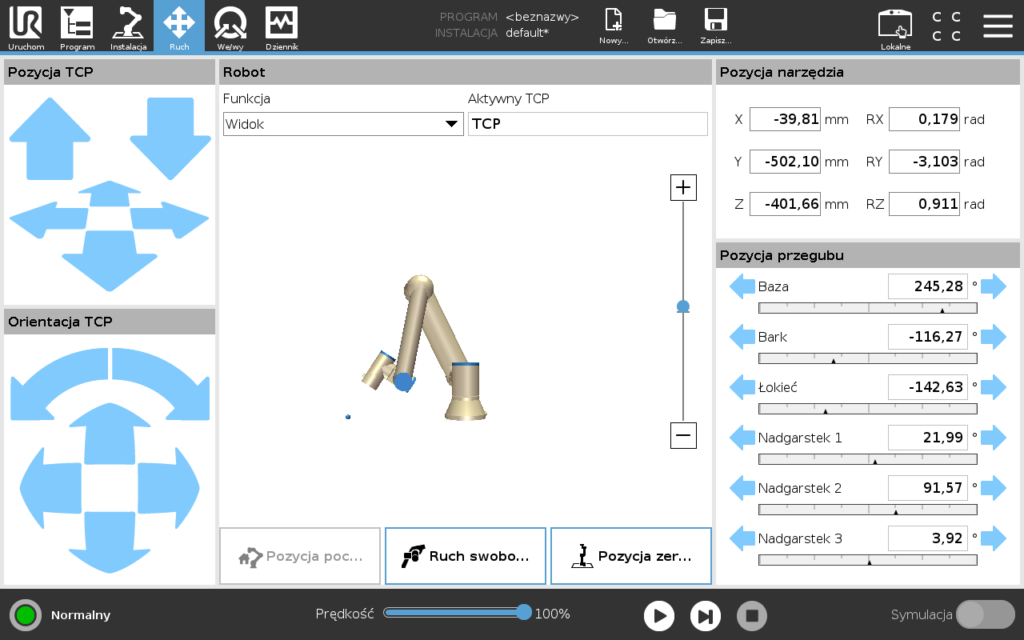1024x640 pixels.
Task: Open the We/wy (I/O) tab
Action: (230, 26)
